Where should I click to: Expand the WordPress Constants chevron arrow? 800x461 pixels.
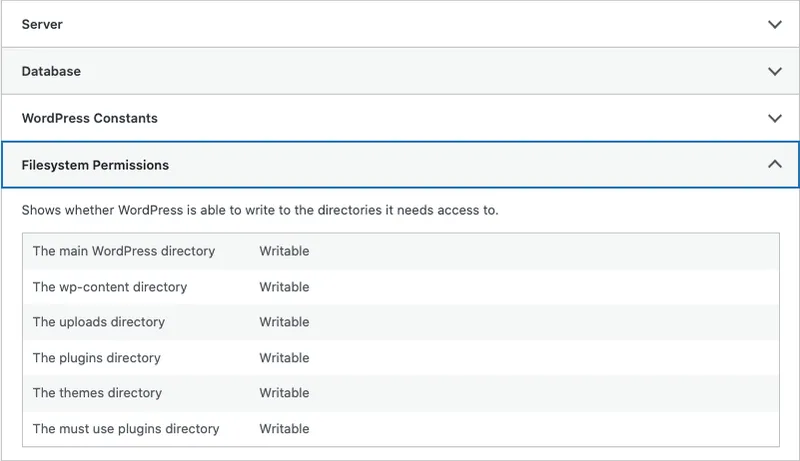[774, 118]
